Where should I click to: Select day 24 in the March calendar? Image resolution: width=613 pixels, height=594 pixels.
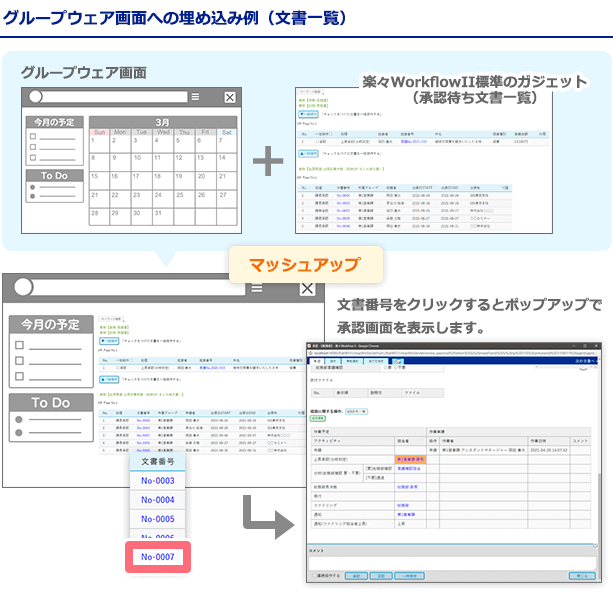pyautogui.click(x=163, y=199)
